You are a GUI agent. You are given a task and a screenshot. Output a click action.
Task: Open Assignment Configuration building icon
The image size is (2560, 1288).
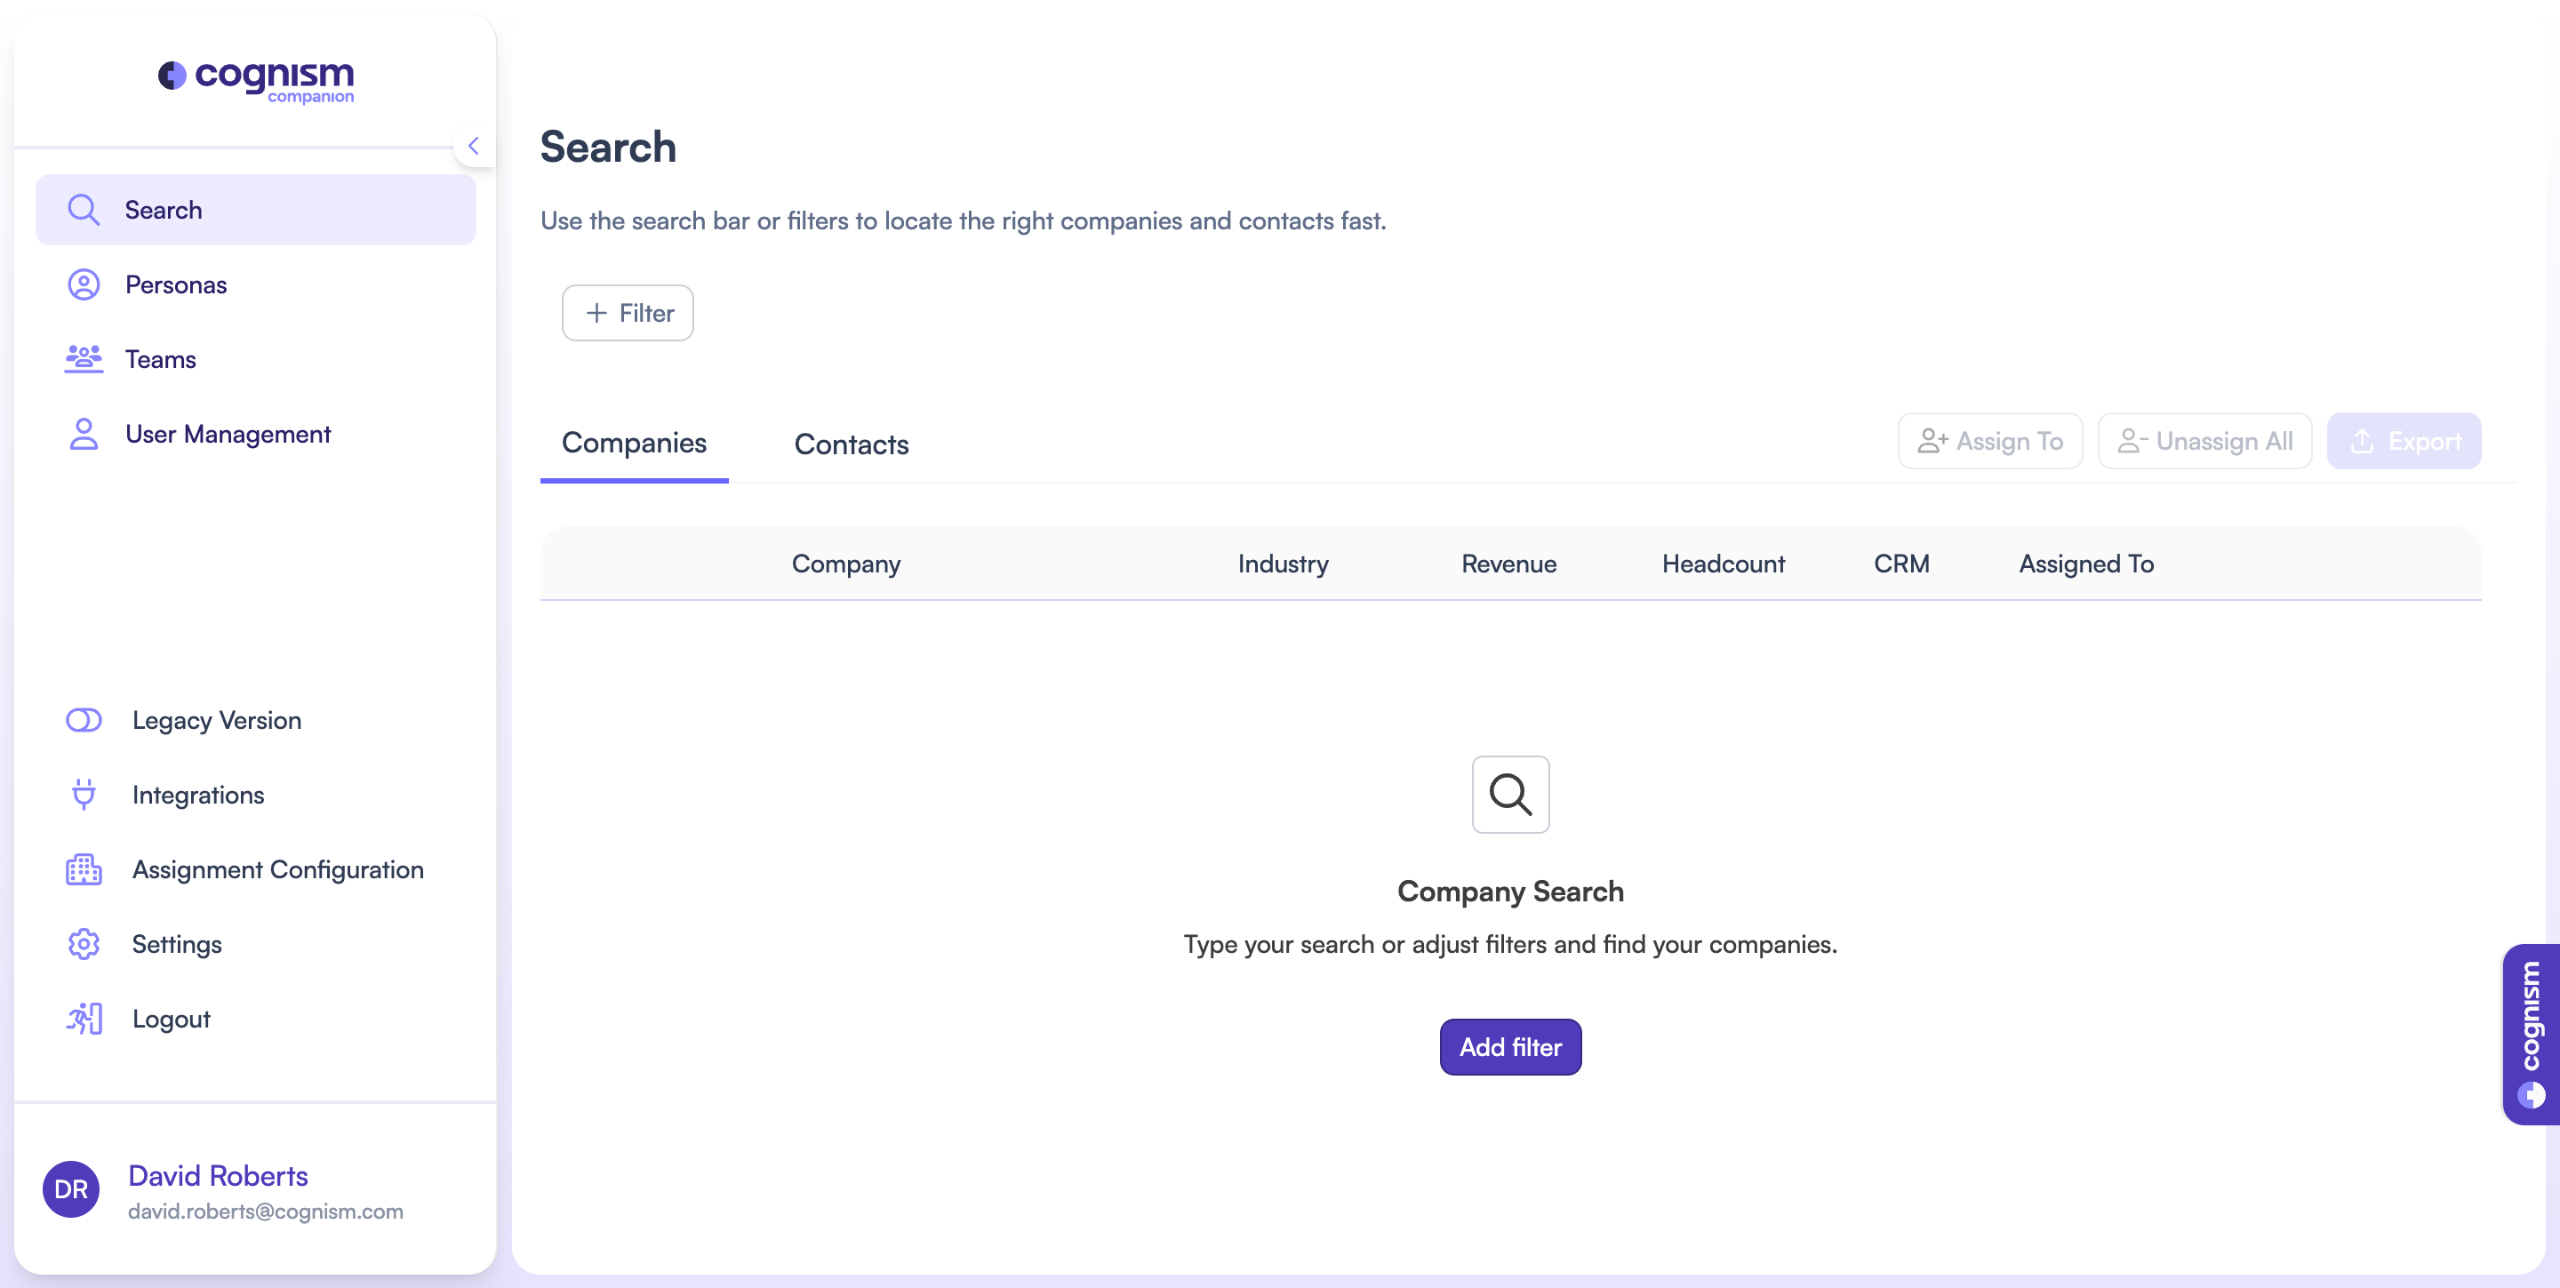(x=83, y=870)
